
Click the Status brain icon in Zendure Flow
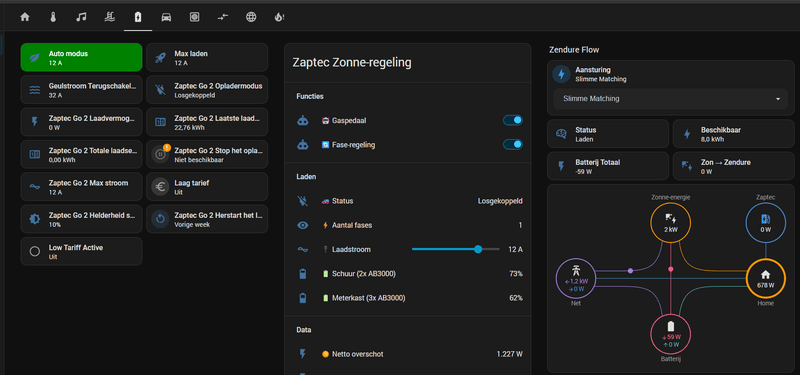pyautogui.click(x=561, y=134)
